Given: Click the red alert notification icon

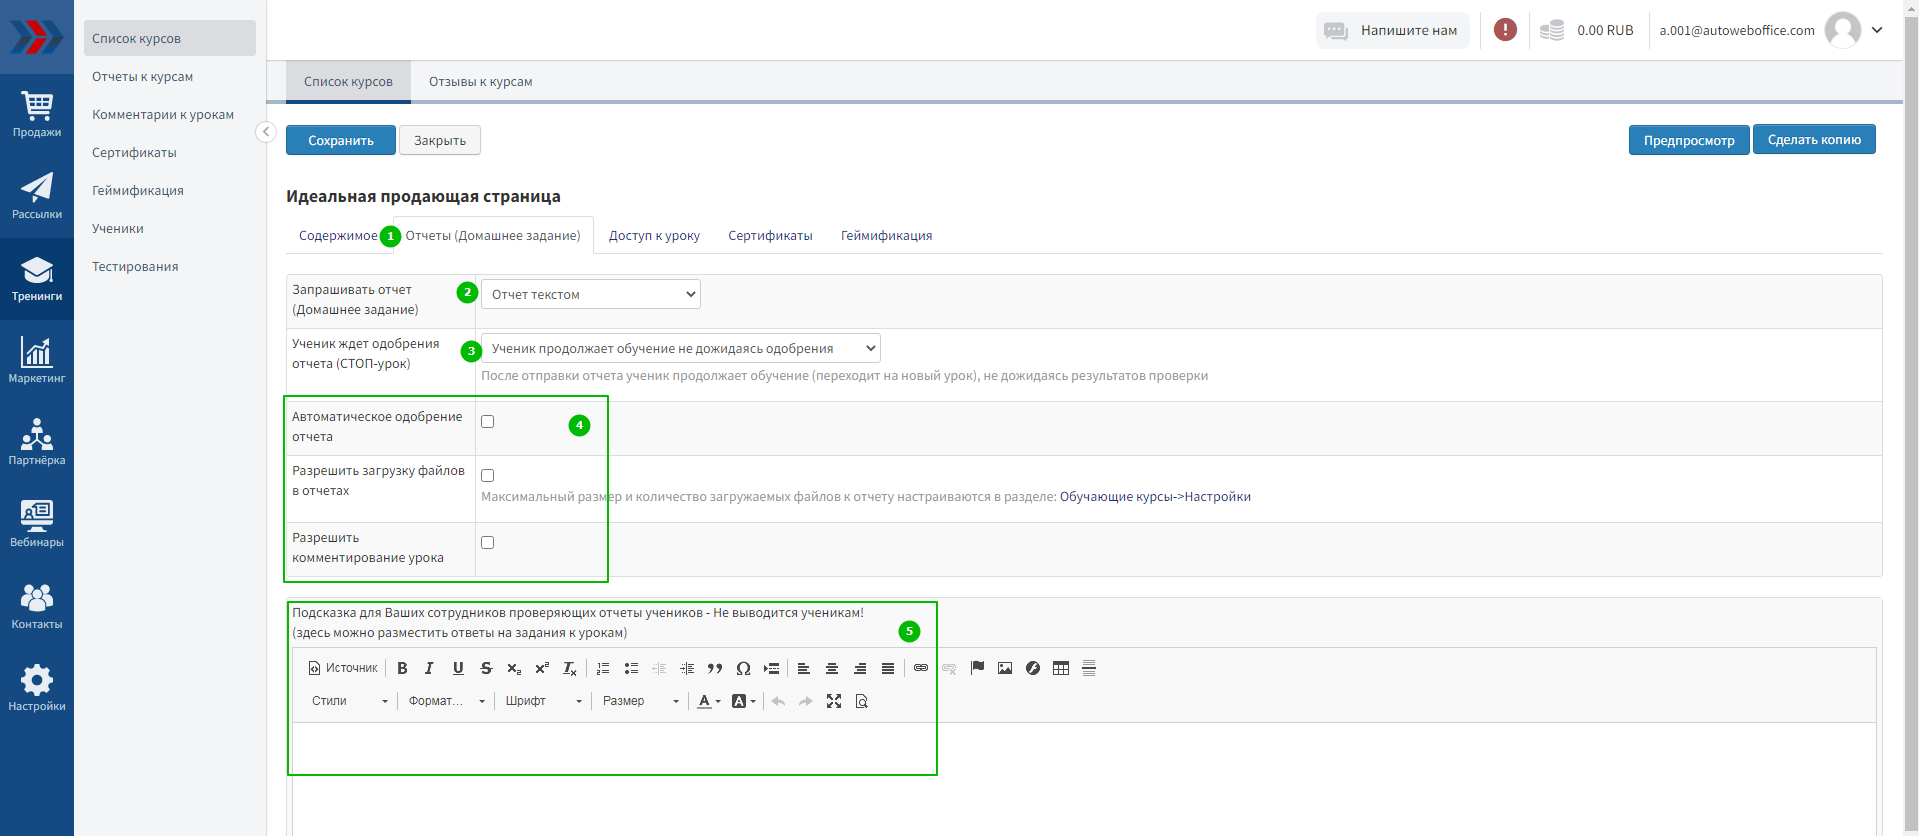Looking at the screenshot, I should point(1505,30).
